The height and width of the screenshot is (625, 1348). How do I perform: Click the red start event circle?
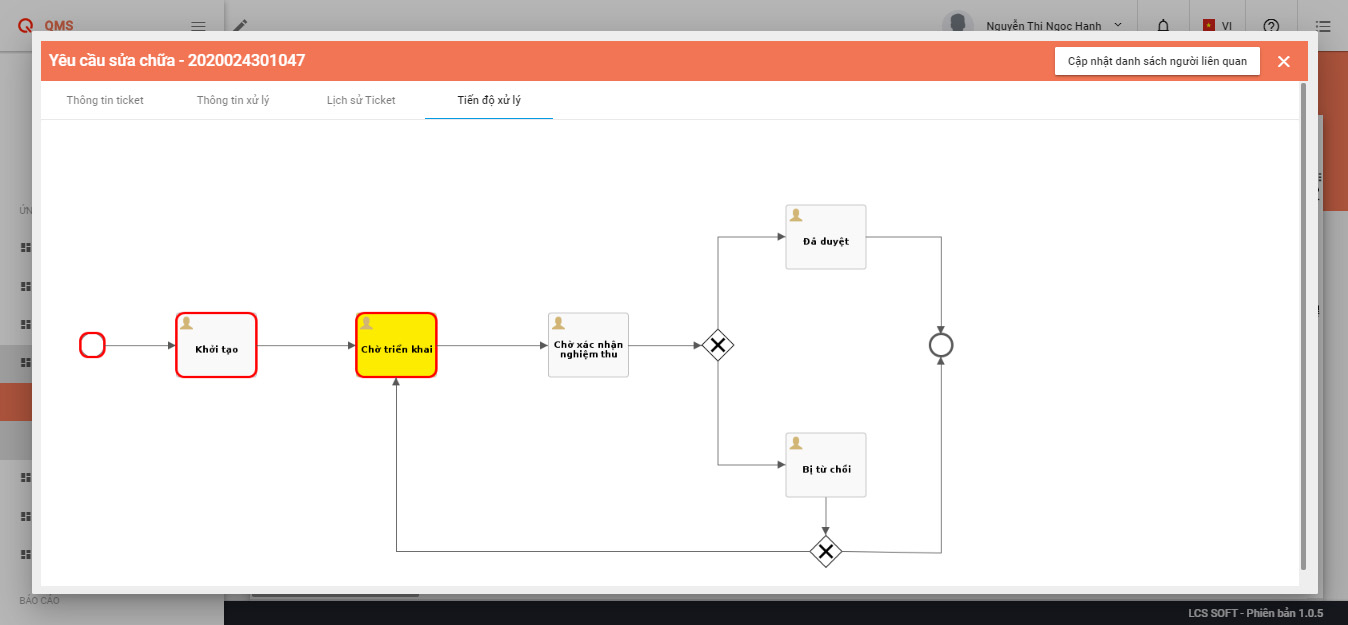(92, 346)
